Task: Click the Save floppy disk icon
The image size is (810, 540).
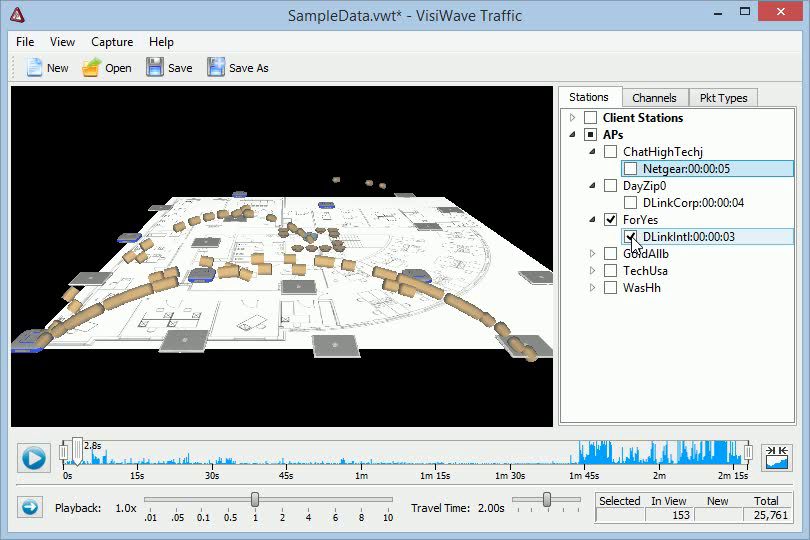Action: coord(154,68)
